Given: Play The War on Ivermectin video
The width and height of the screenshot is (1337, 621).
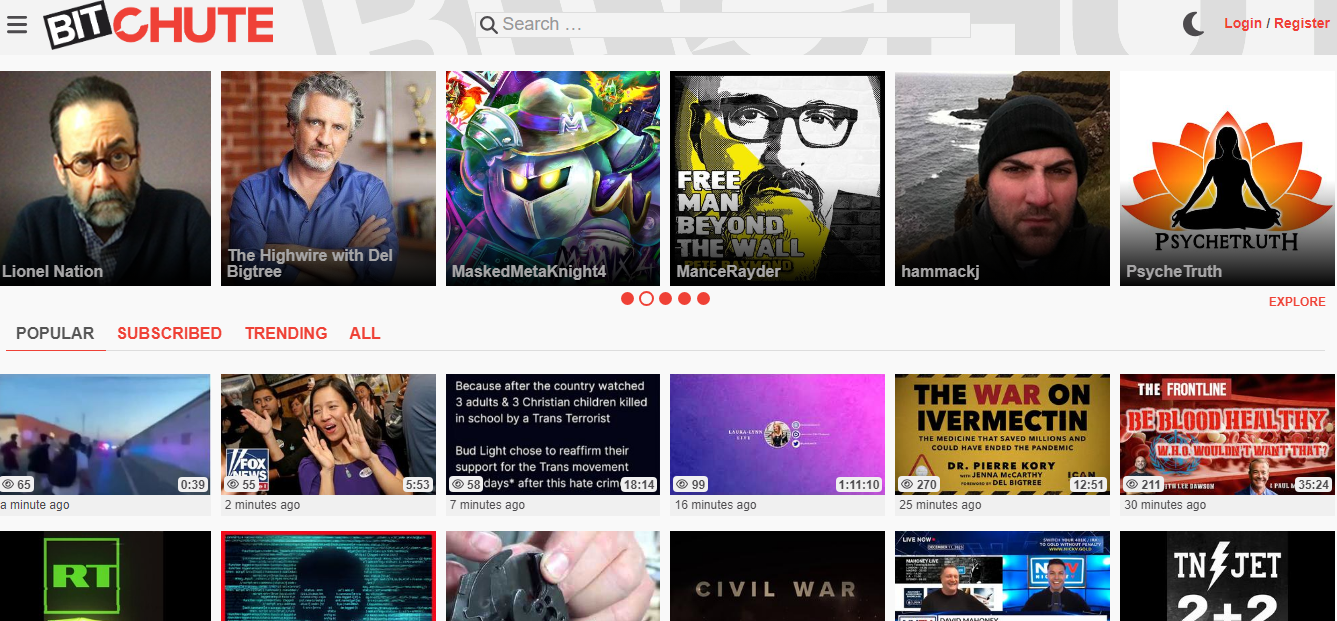Looking at the screenshot, I should click(x=1002, y=434).
